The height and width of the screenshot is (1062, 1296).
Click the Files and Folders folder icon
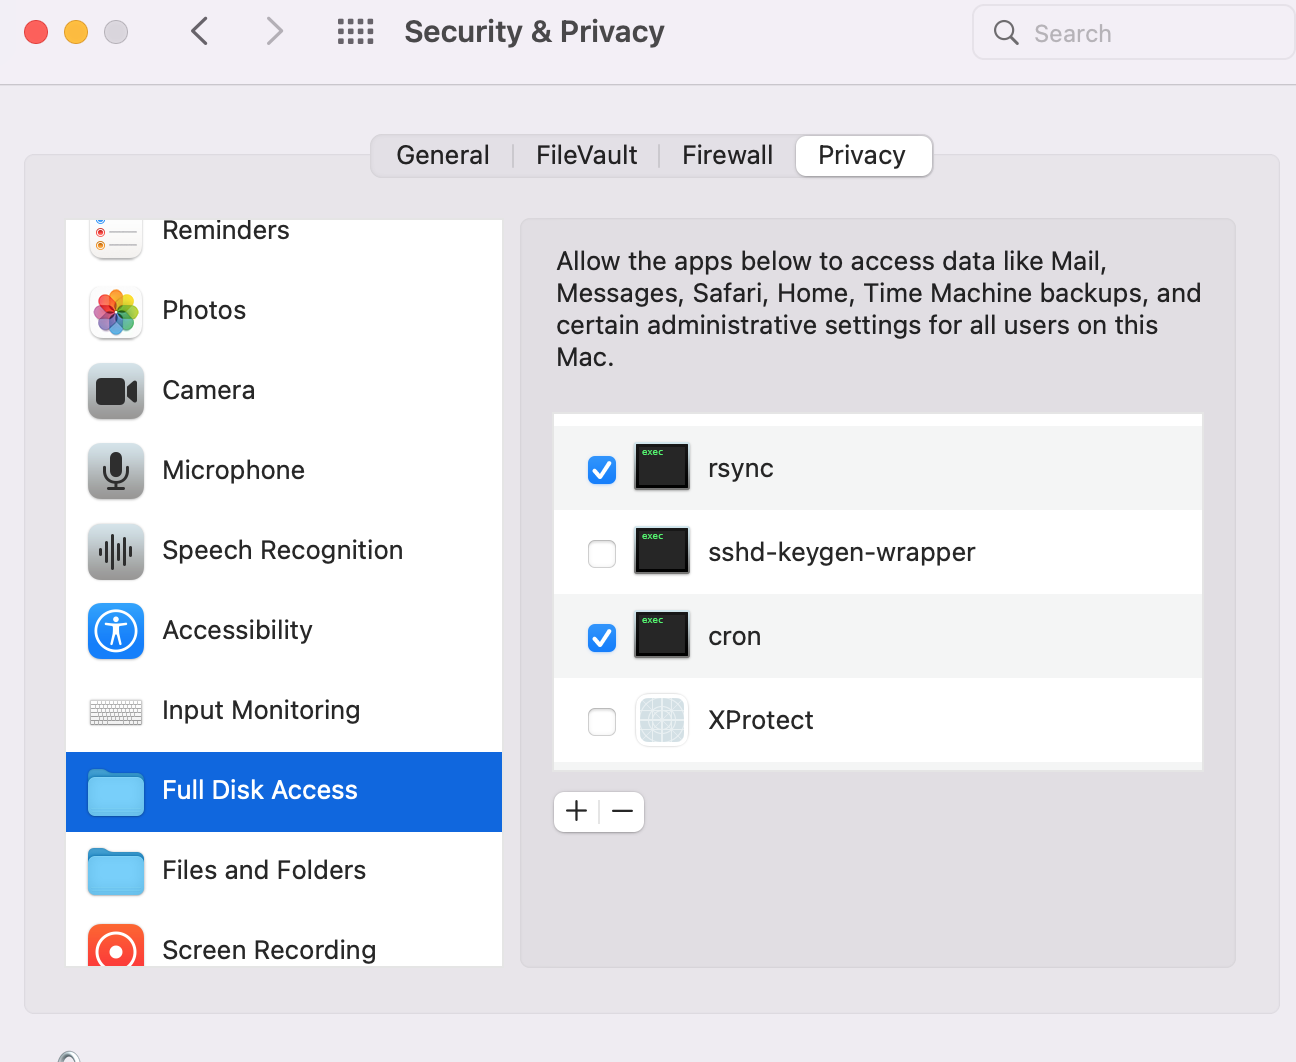116,871
